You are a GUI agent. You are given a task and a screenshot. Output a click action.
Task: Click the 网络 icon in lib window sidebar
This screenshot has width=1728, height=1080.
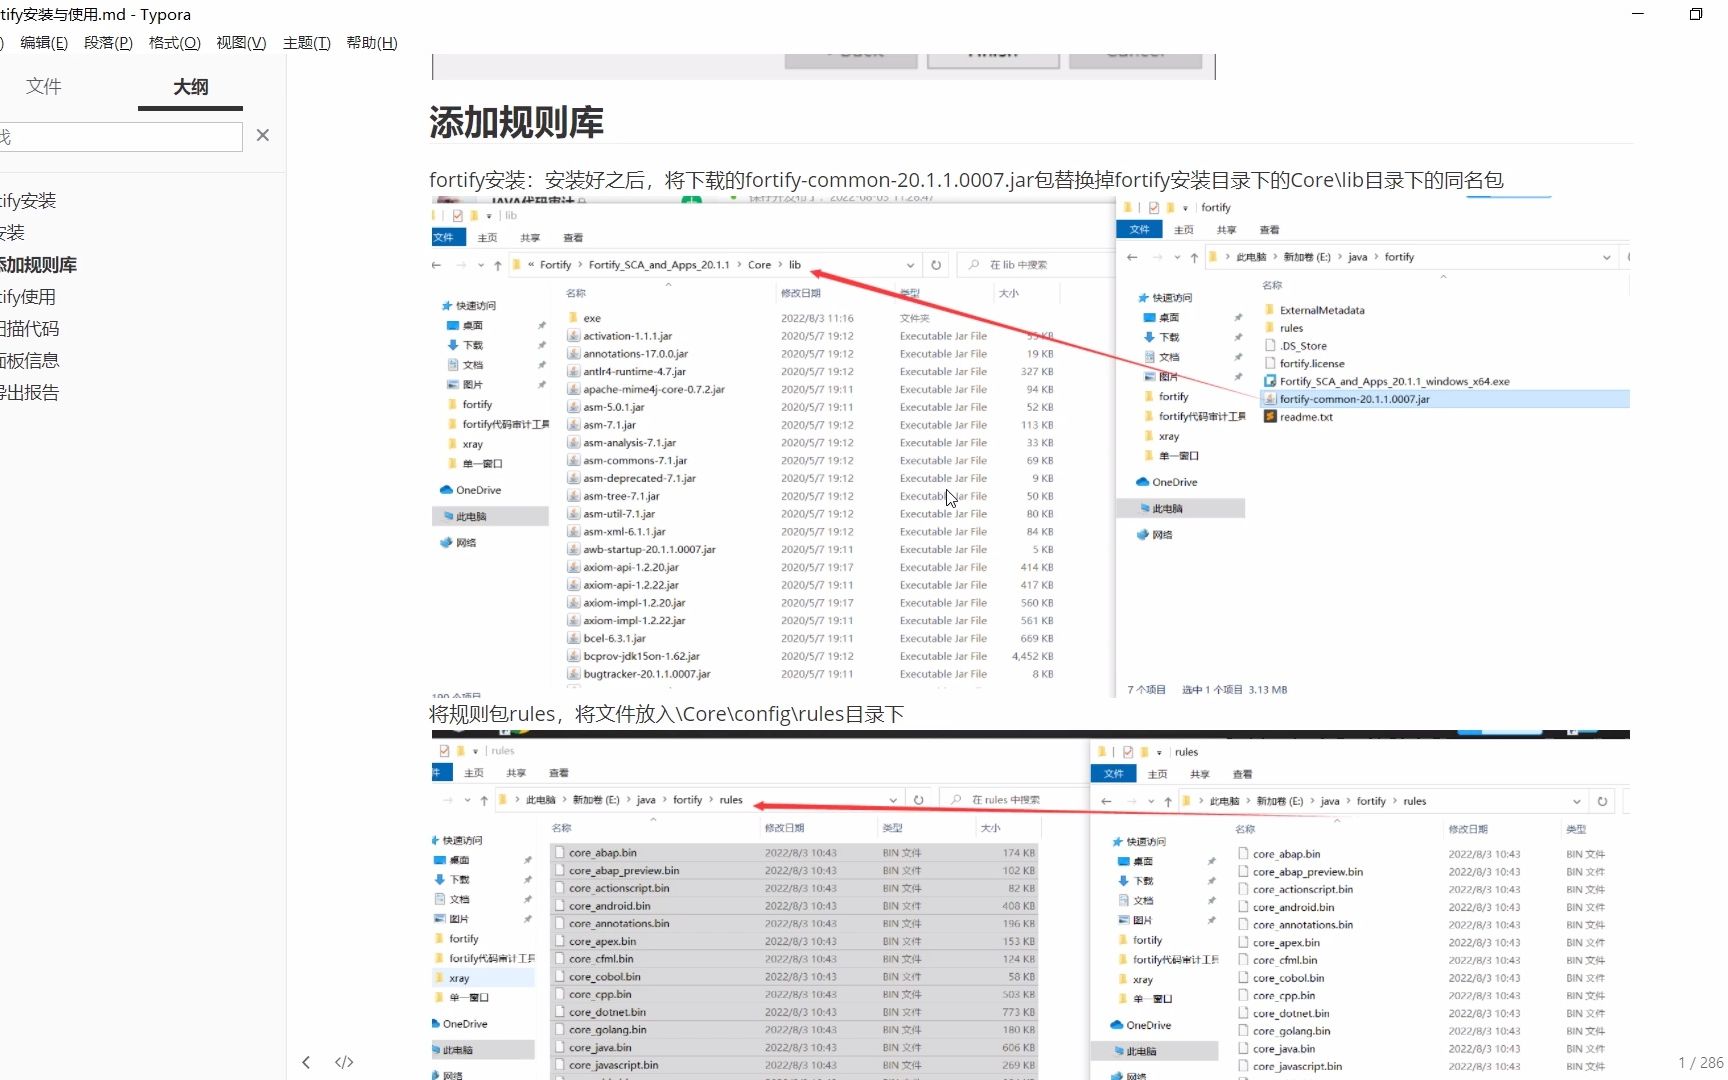(x=447, y=542)
